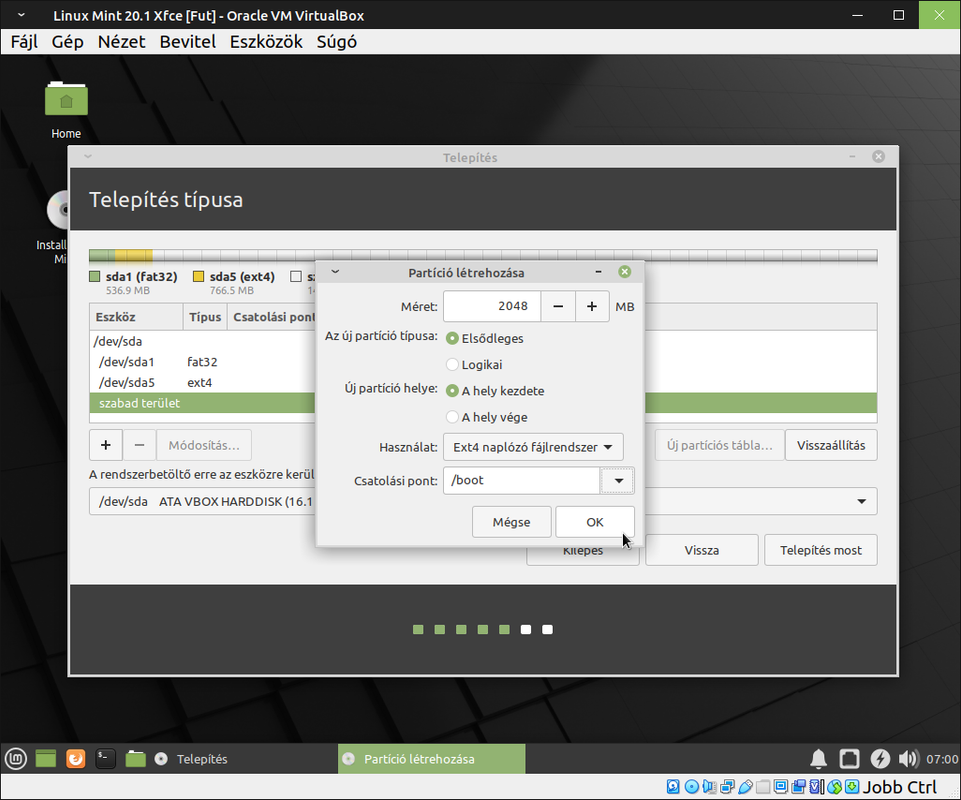Click the power manager tray icon
The image size is (961, 800).
tap(880, 759)
